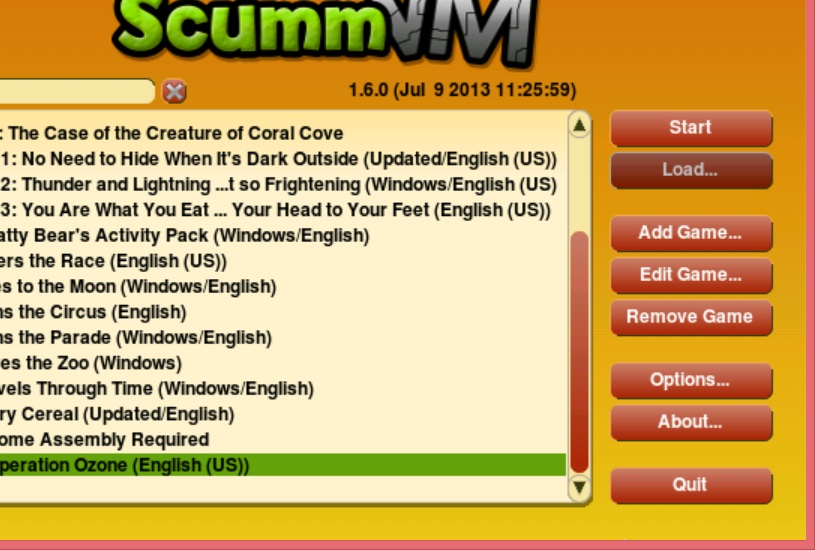Select Travels Through Time (Windows/English) entry
This screenshot has height=550, width=815.
pos(283,388)
